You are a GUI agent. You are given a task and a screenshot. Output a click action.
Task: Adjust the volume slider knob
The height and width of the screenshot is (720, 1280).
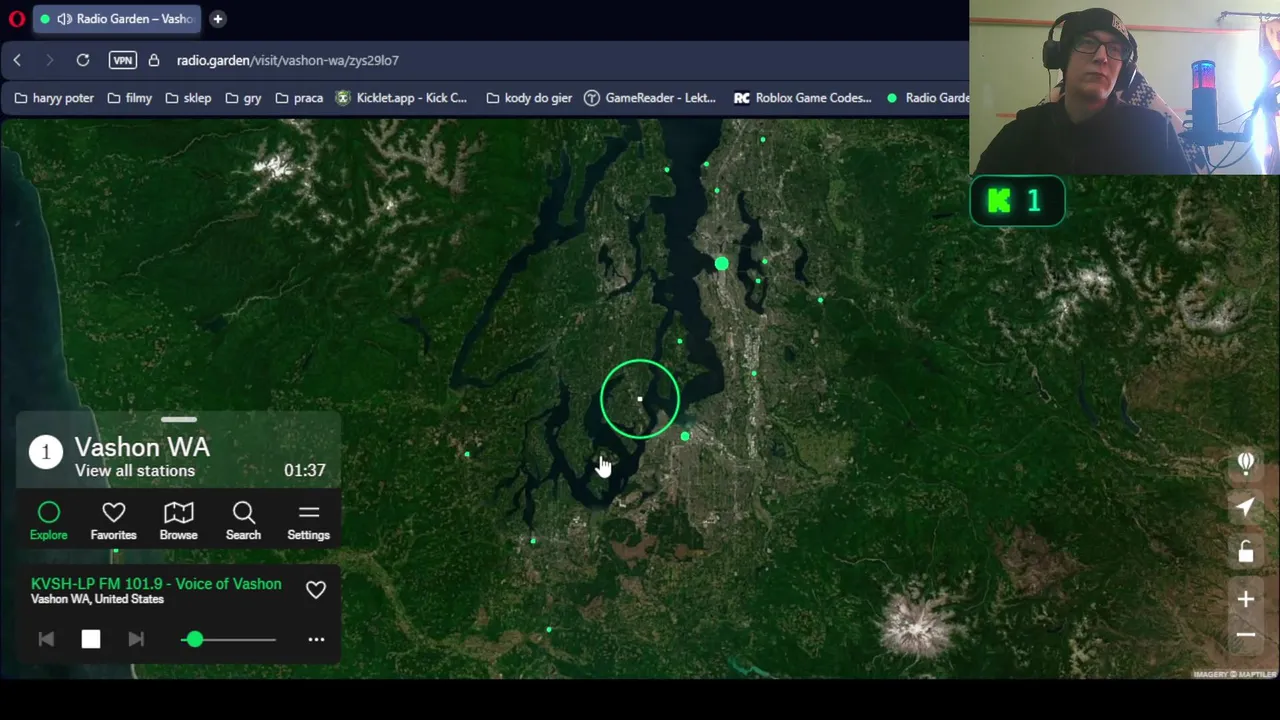point(195,639)
